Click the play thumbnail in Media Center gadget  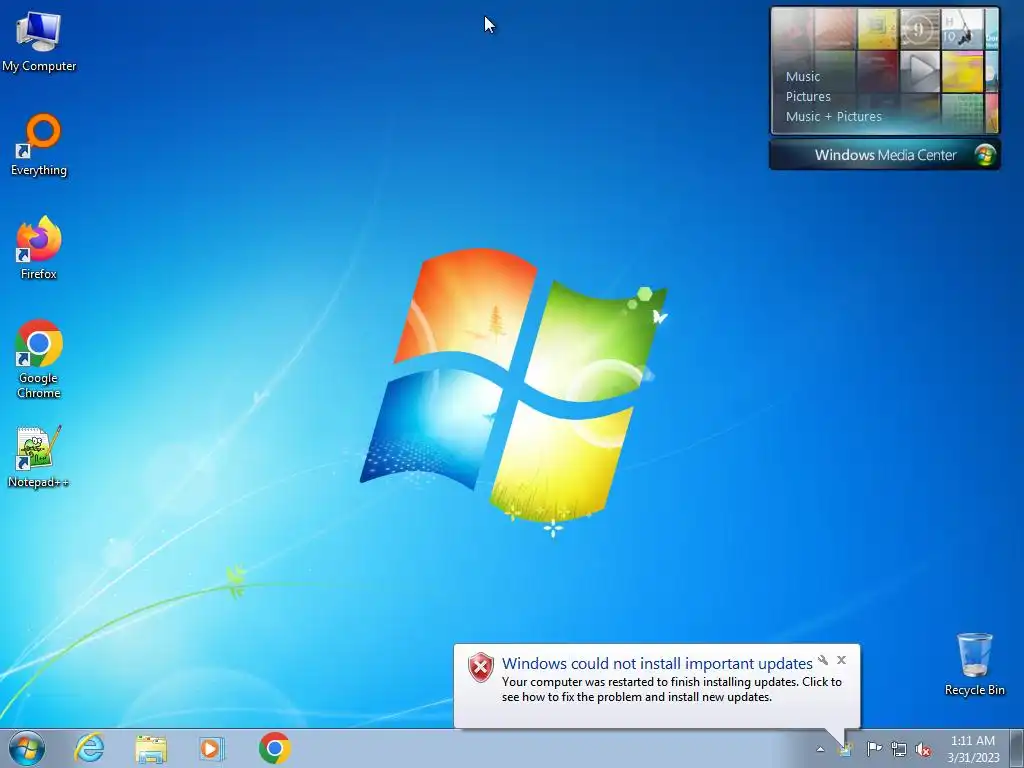point(920,71)
